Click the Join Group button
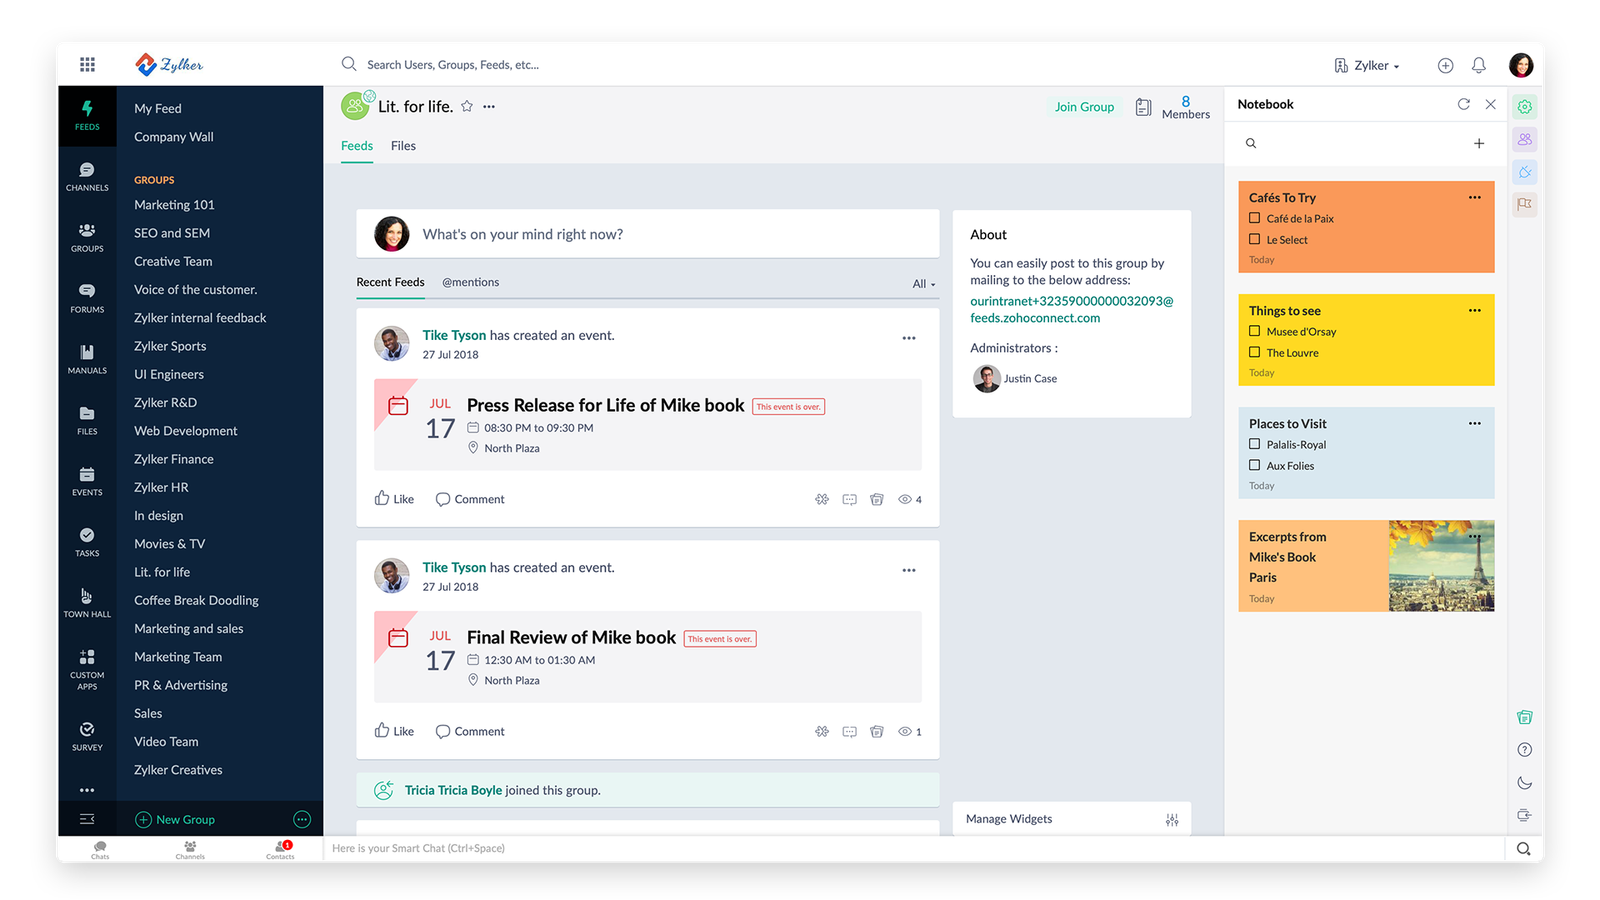Screen dimensions: 1600x900 coord(1083,106)
